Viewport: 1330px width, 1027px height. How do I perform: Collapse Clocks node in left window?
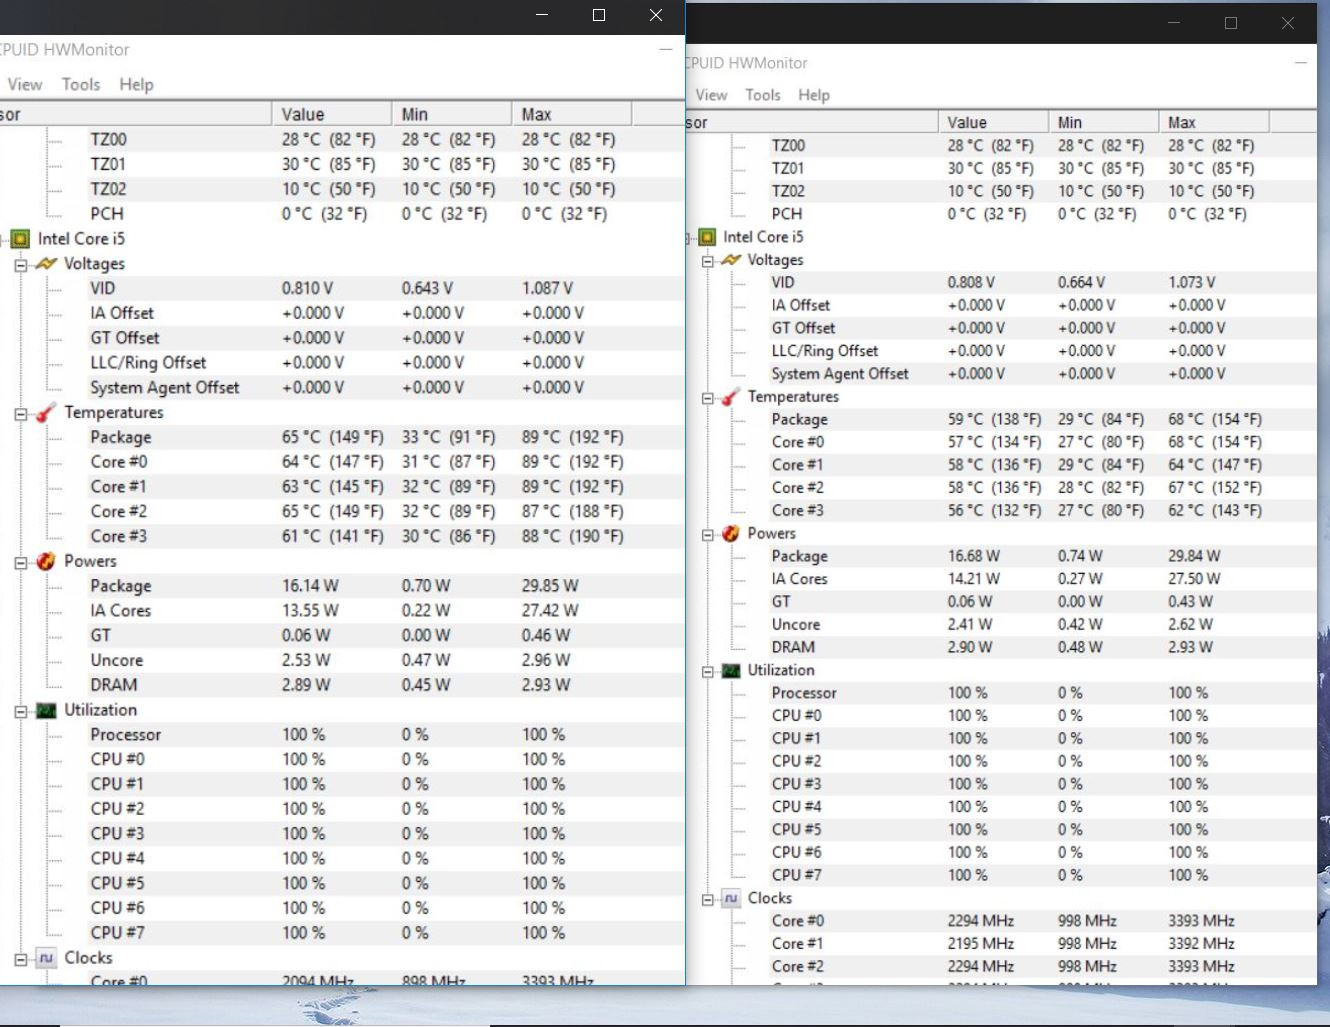20,960
